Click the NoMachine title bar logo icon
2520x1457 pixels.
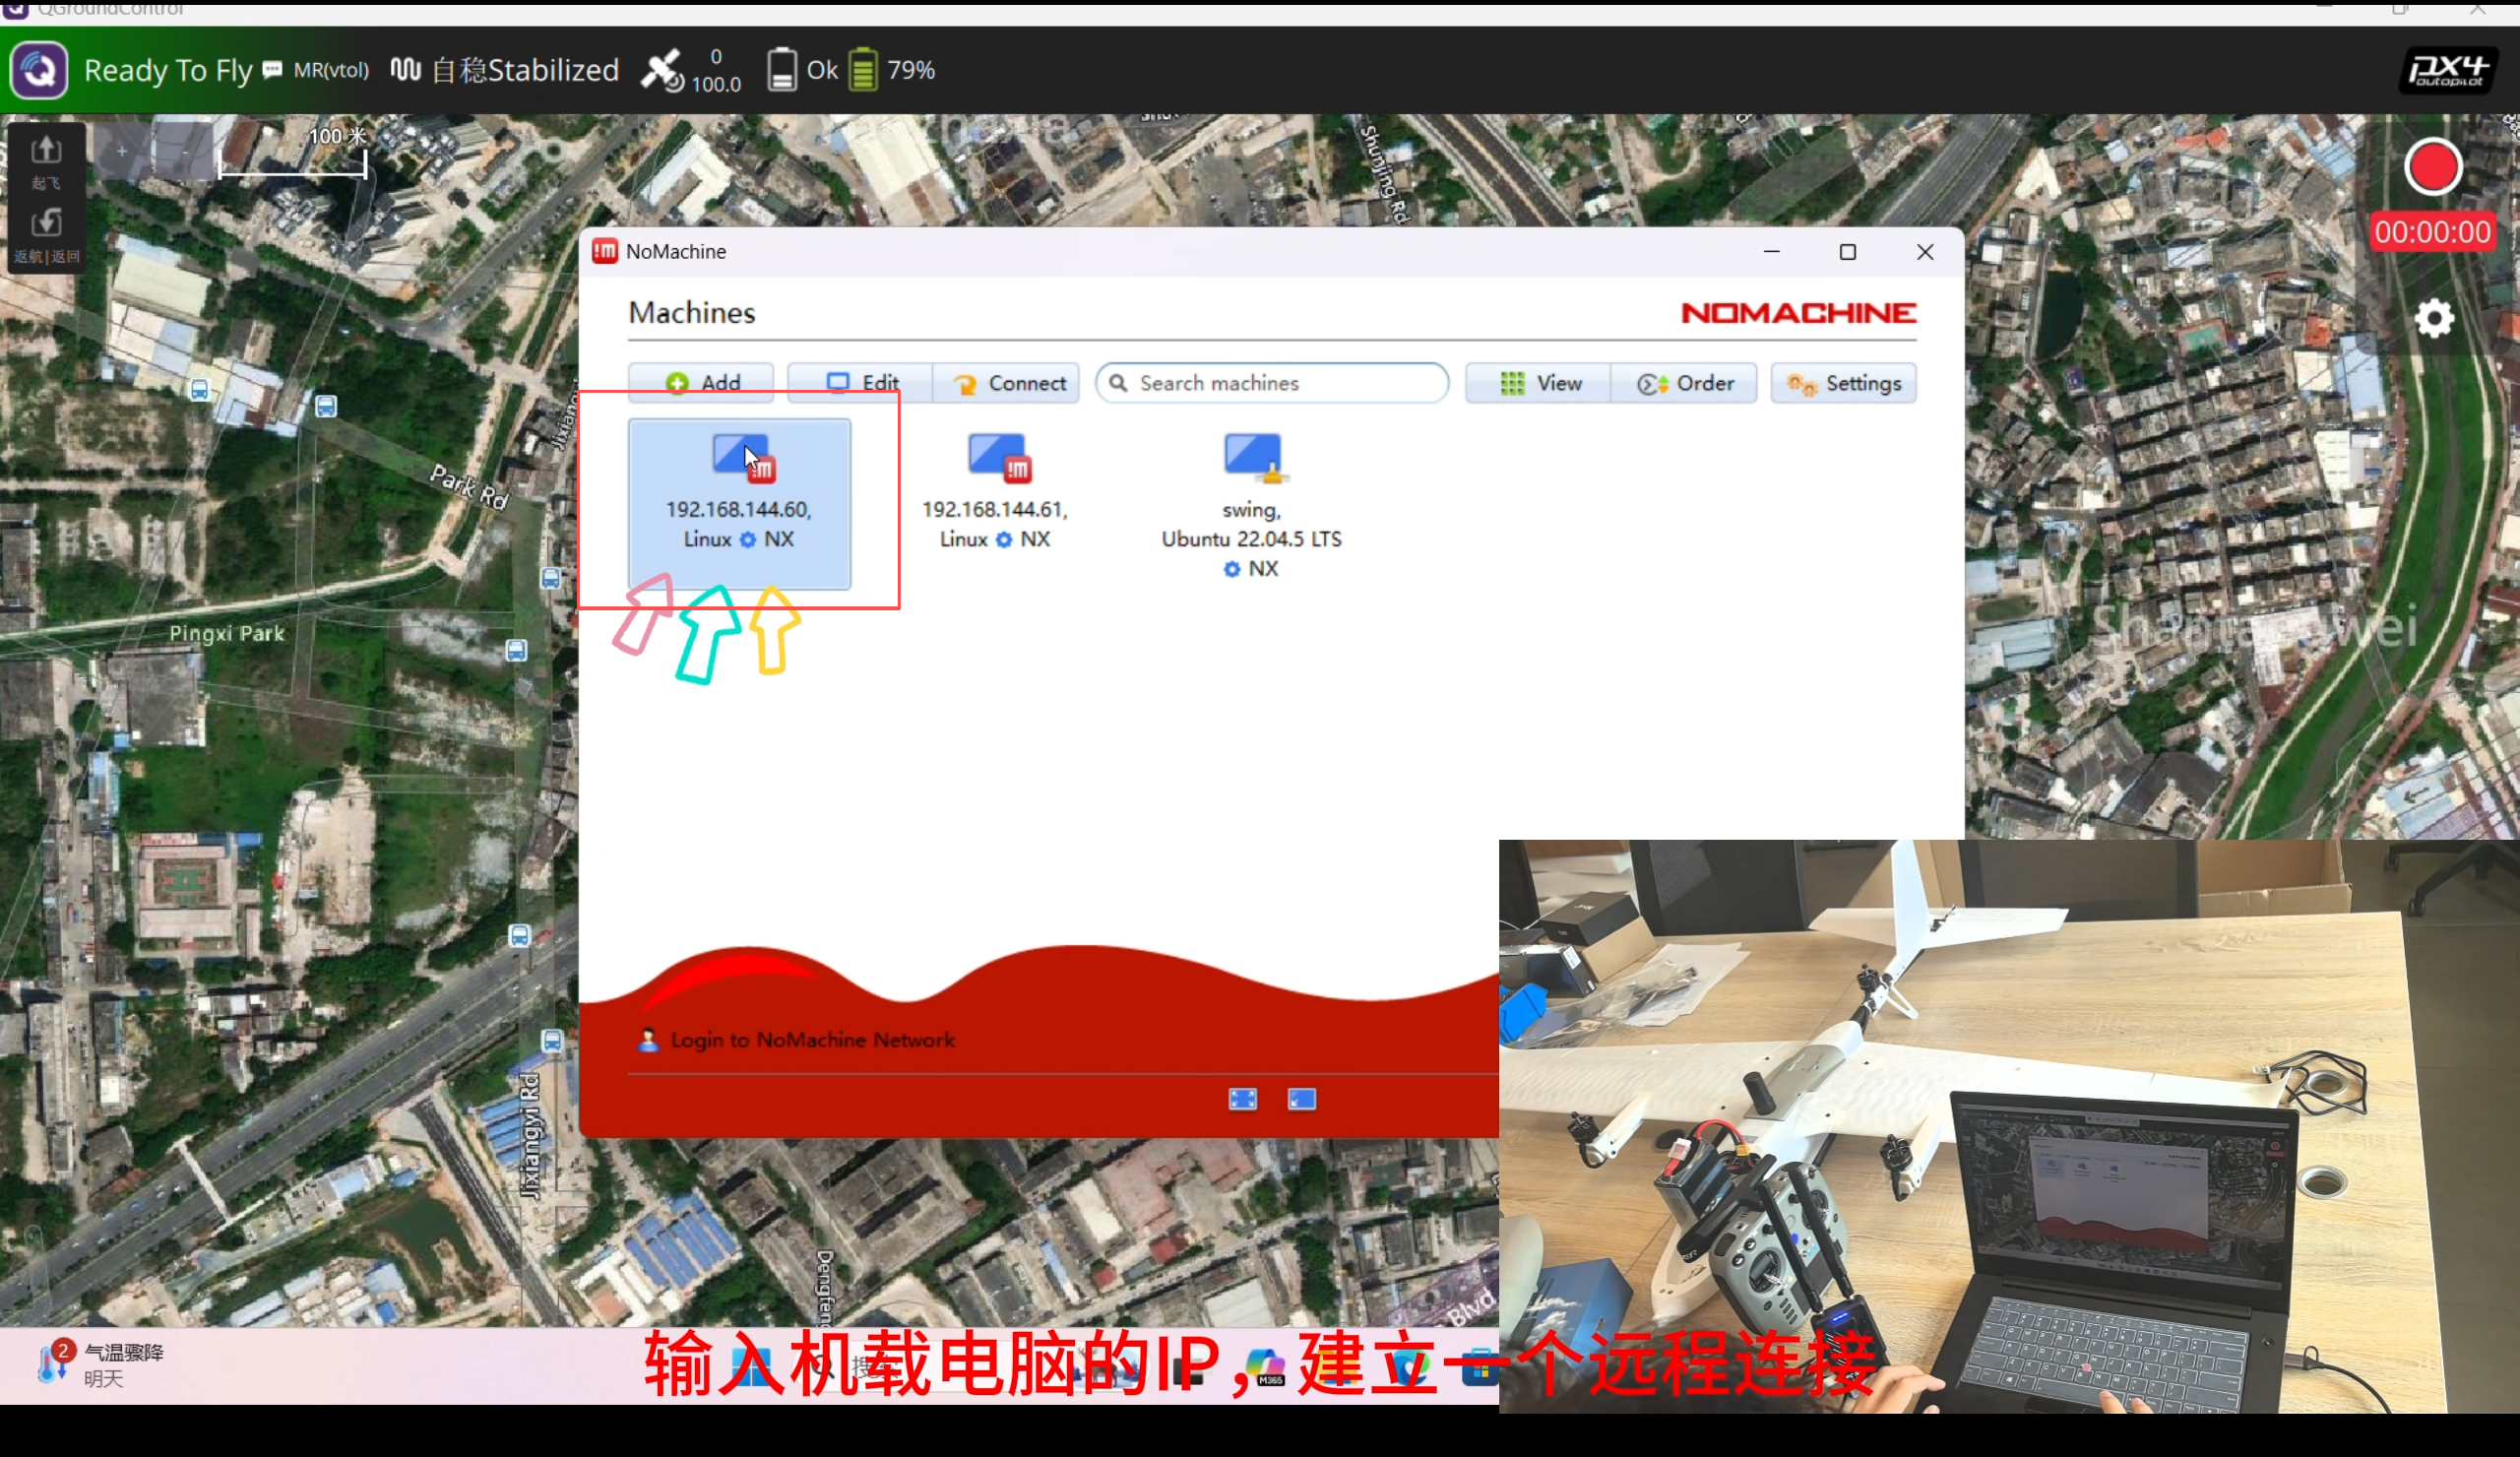[x=605, y=251]
